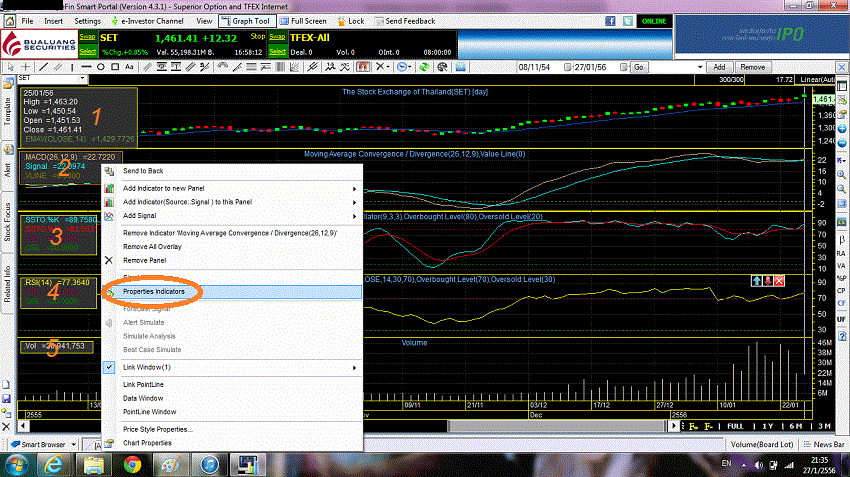This screenshot has height=477, width=850.
Task: Open the View menu
Action: (204, 21)
